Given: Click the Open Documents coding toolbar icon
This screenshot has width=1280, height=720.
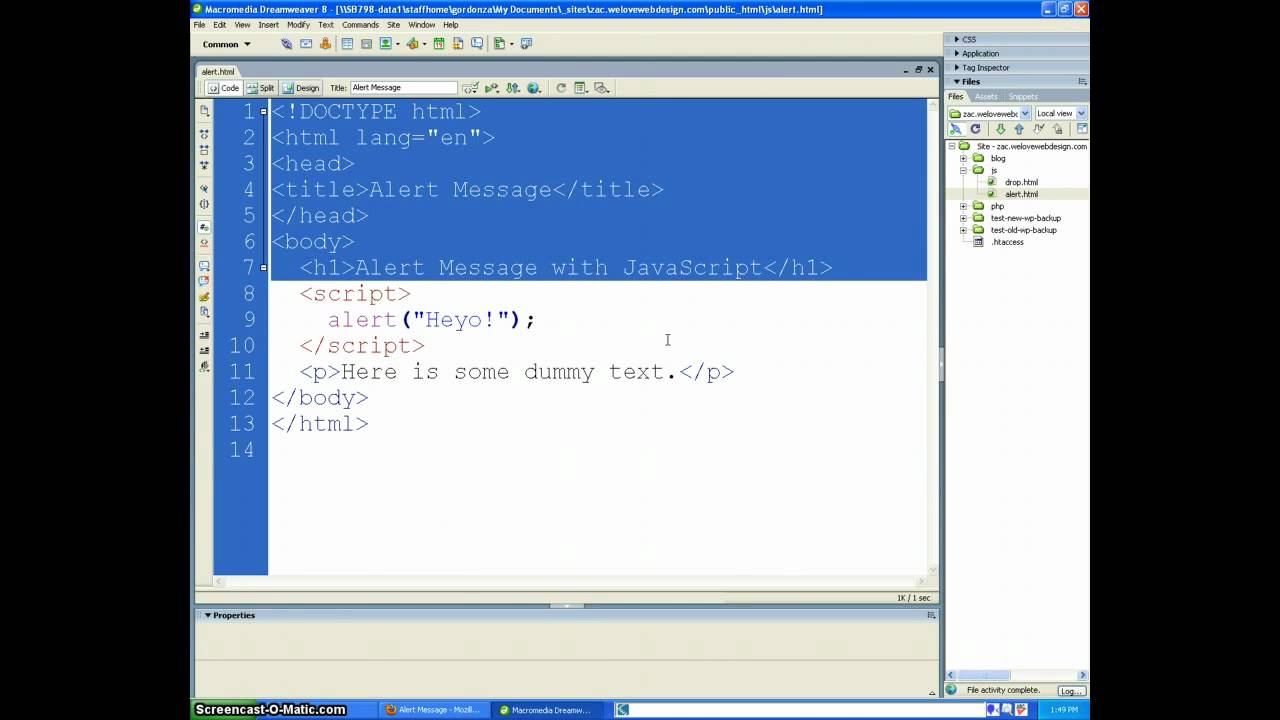Looking at the screenshot, I should click(x=204, y=111).
